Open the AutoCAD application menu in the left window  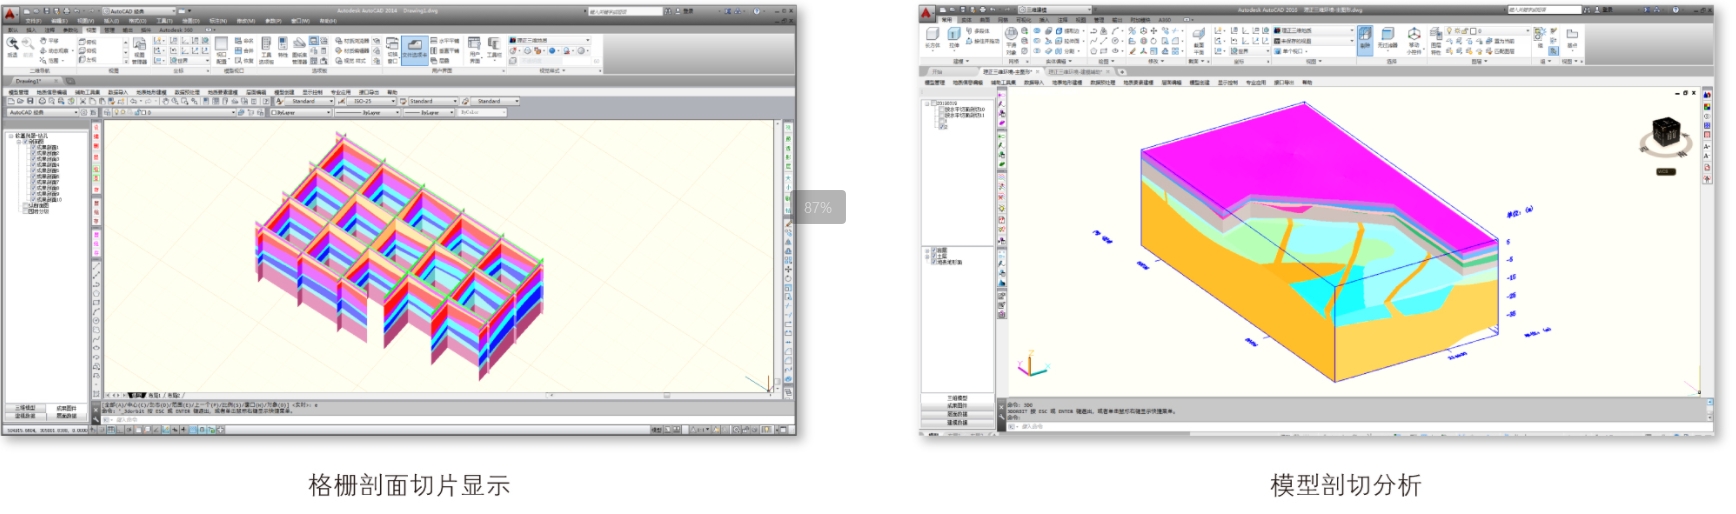point(11,15)
